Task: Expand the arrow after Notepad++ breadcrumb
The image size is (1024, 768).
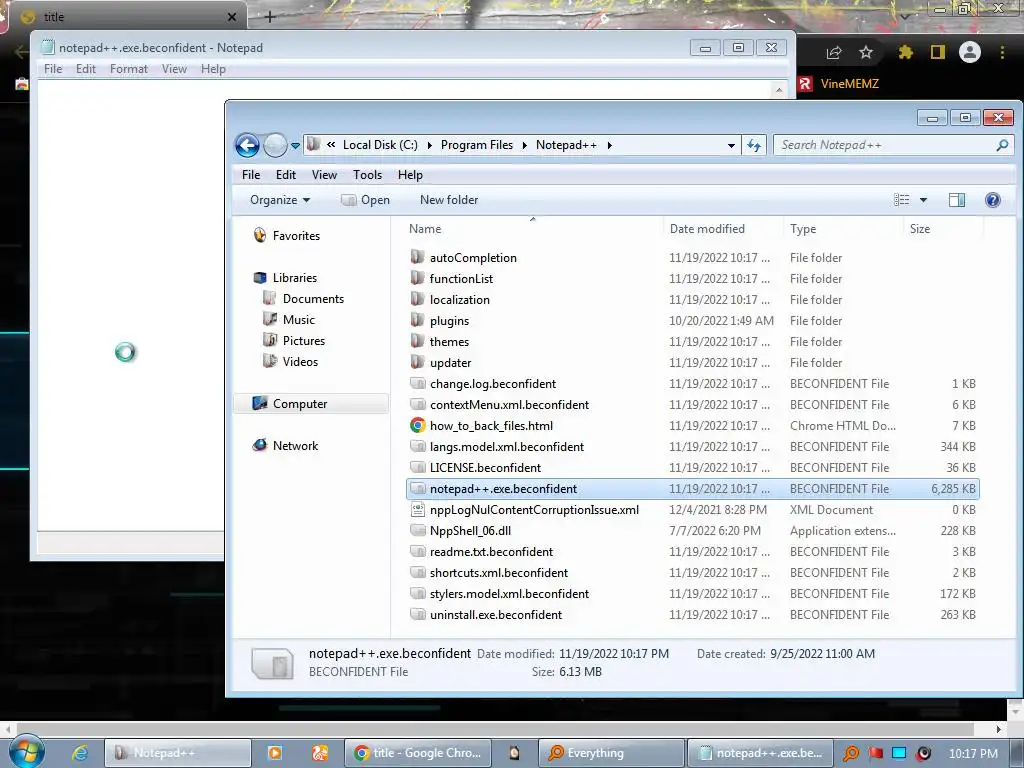Action: pyautogui.click(x=609, y=145)
